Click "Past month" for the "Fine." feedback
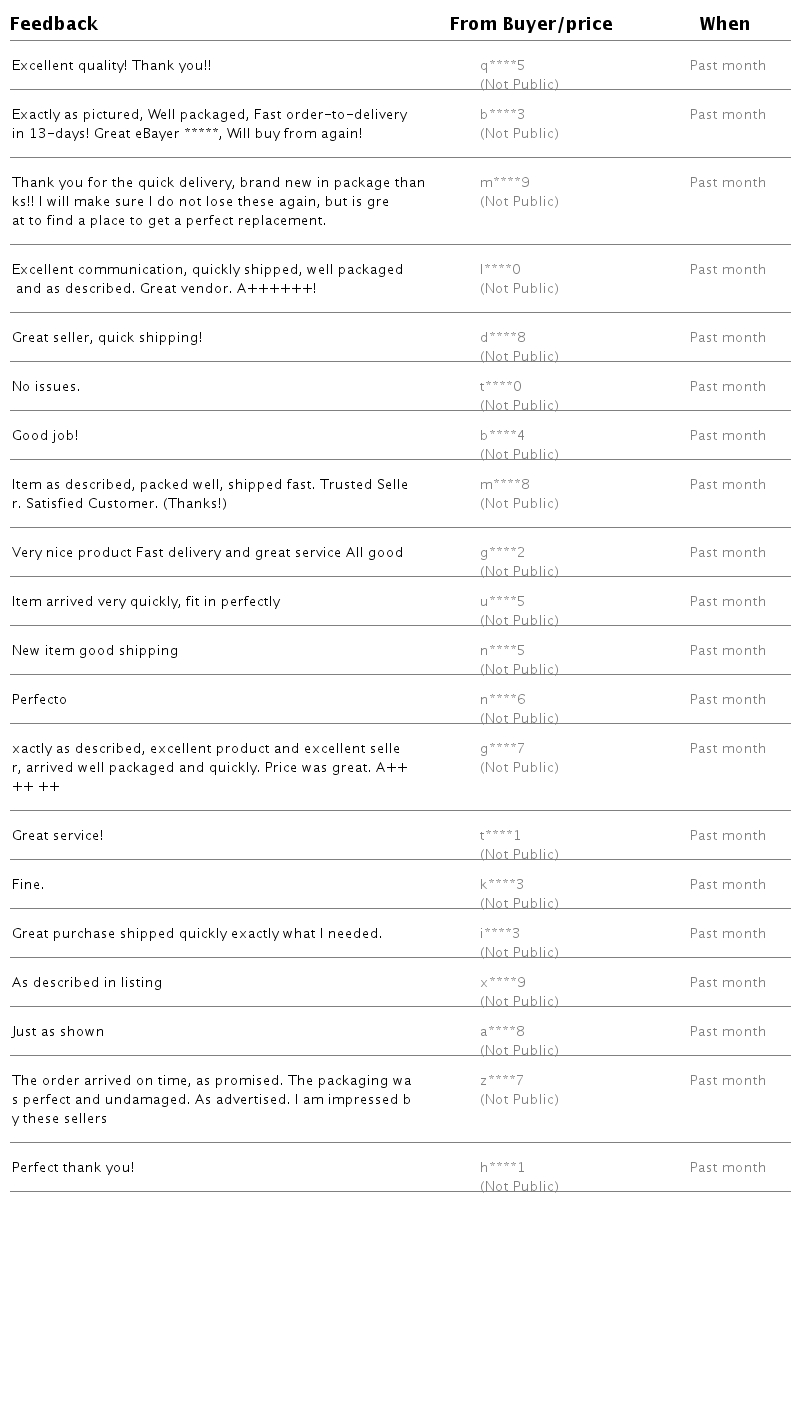 point(727,885)
